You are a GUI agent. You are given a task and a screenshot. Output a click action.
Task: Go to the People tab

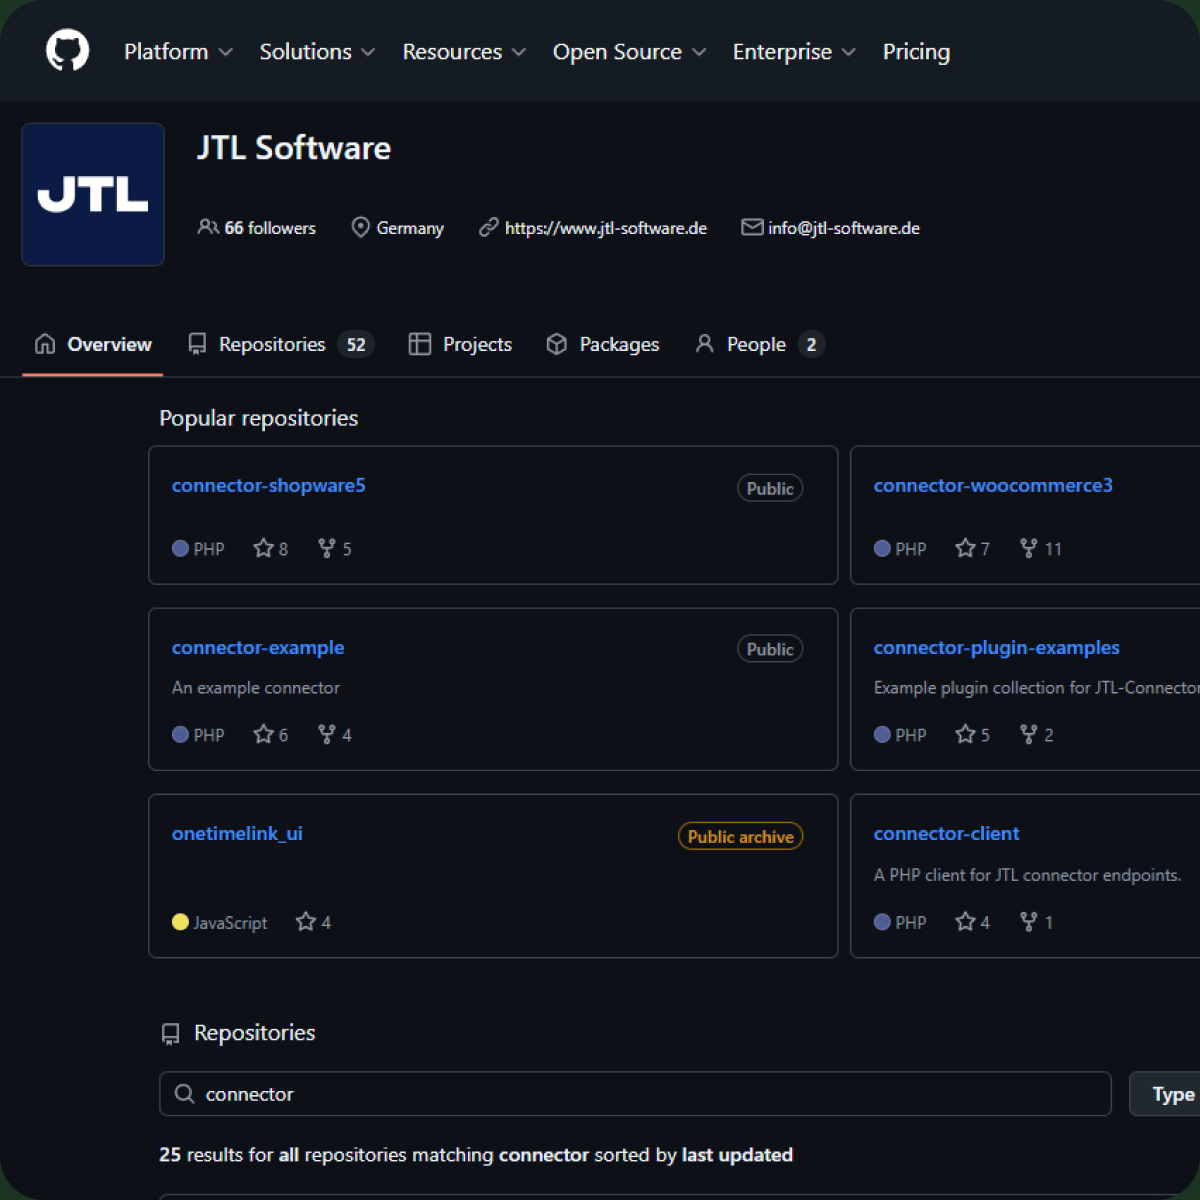point(760,344)
